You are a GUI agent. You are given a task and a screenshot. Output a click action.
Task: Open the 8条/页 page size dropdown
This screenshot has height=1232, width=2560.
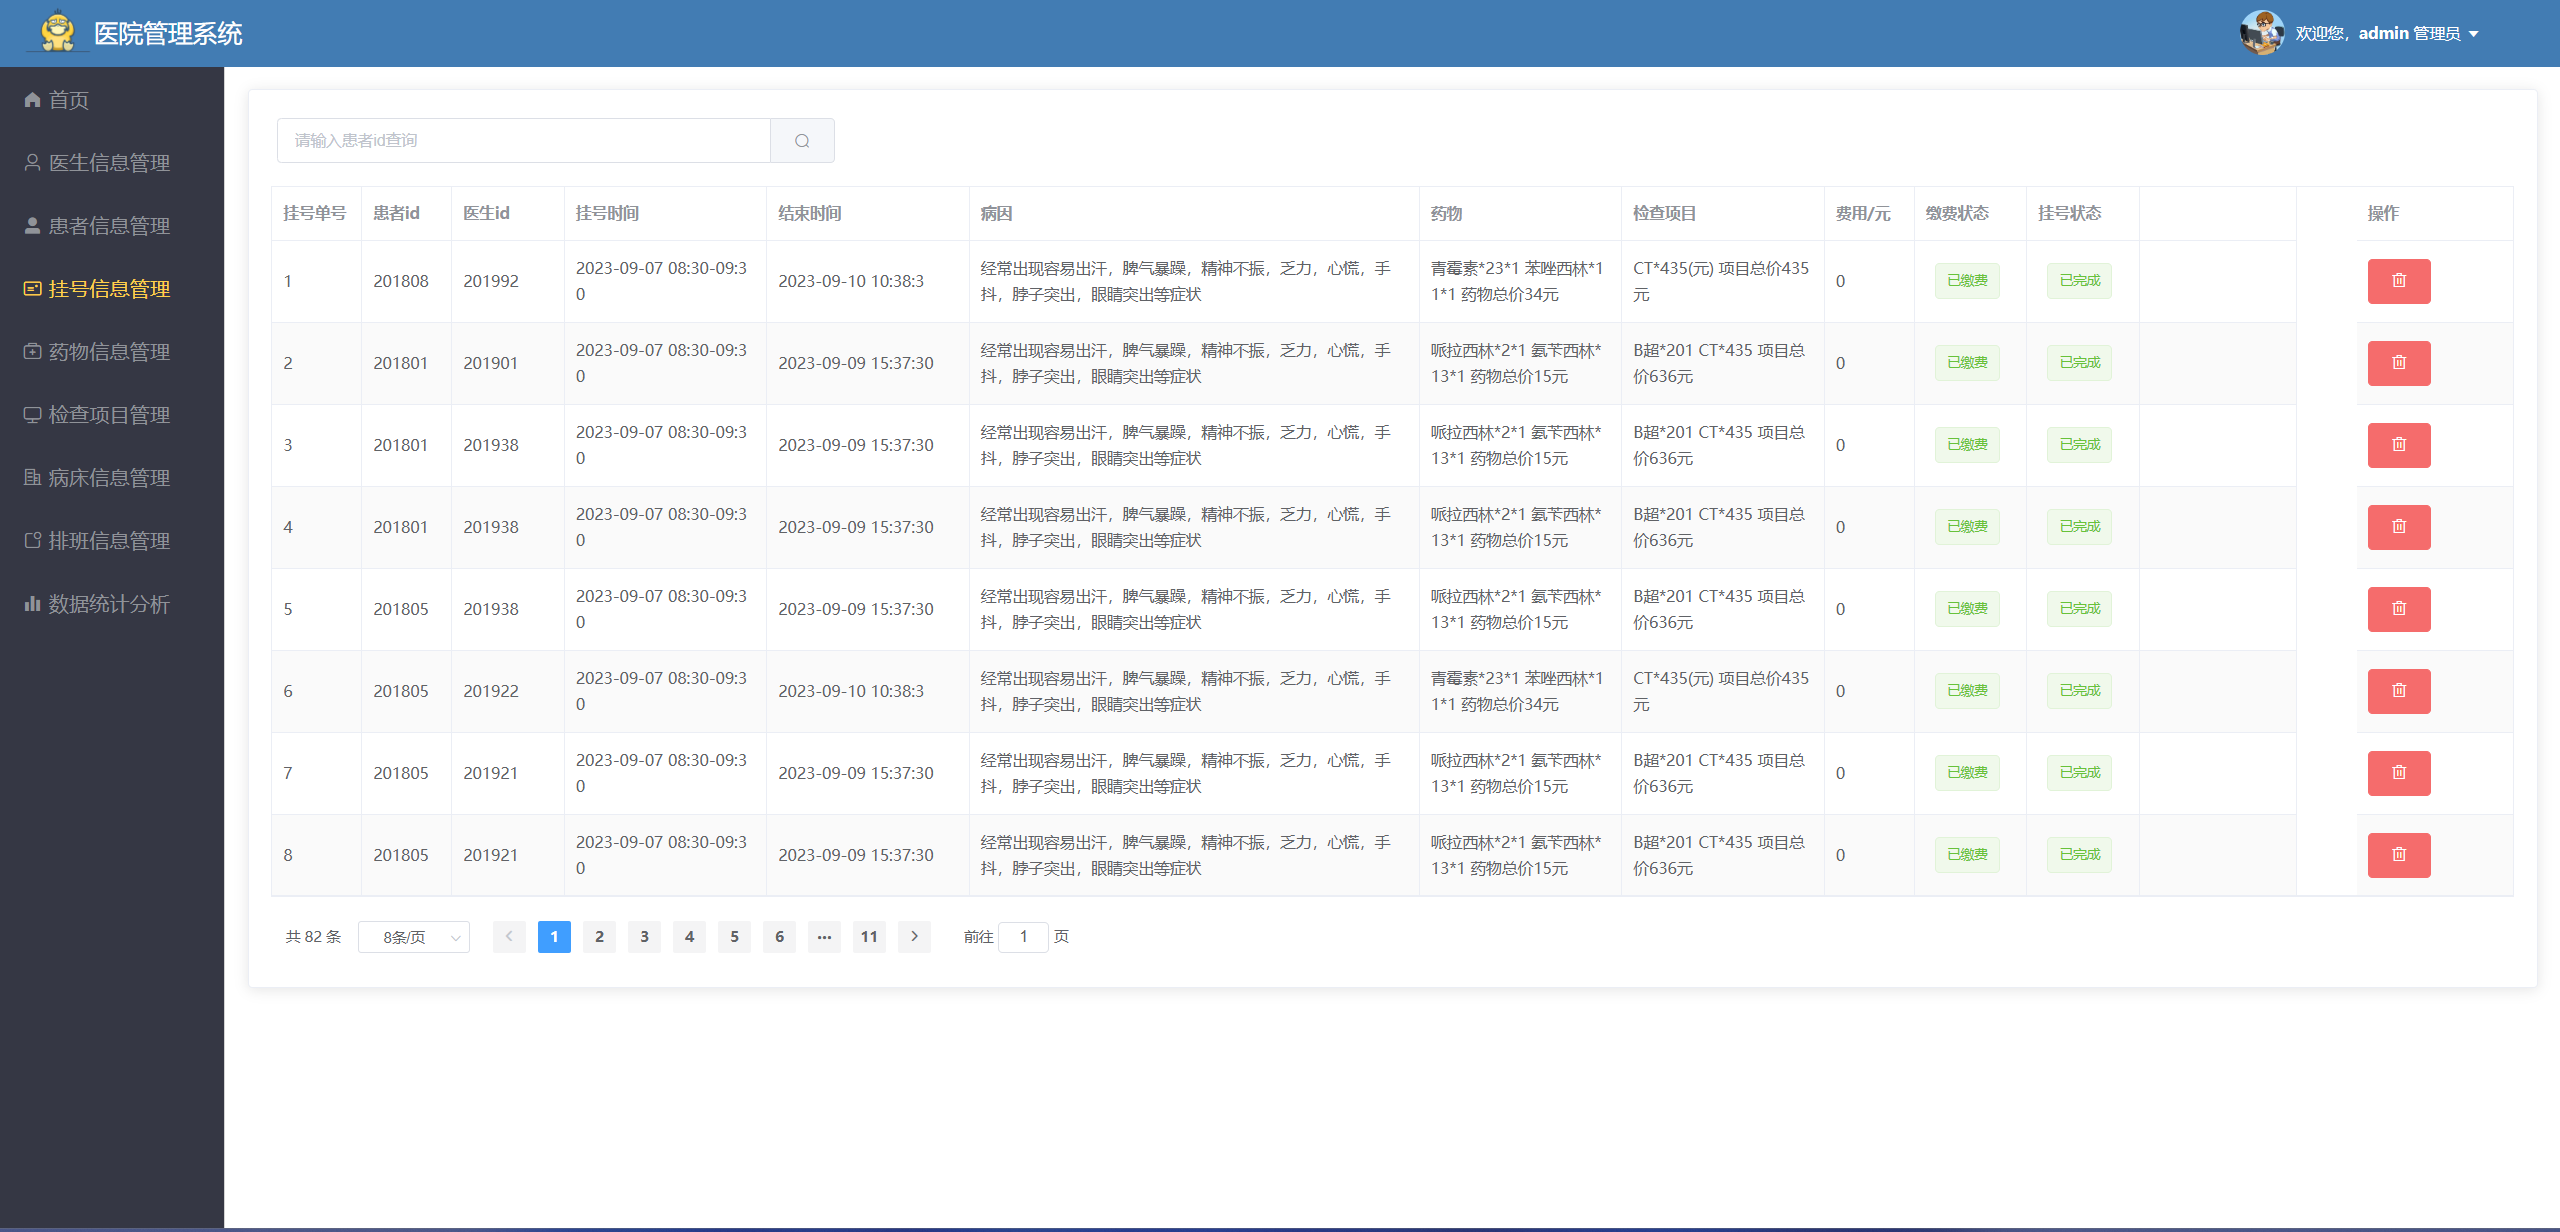414,937
